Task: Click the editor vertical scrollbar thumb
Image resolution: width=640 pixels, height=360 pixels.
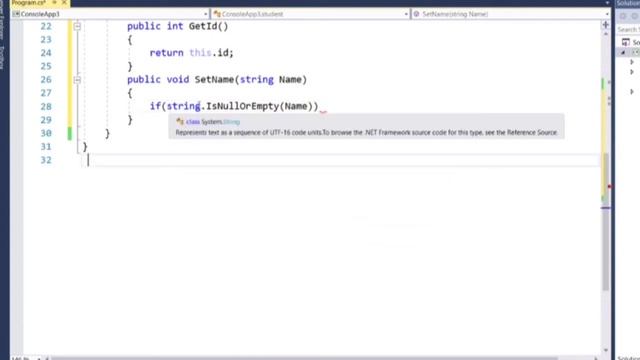Action: click(606, 222)
